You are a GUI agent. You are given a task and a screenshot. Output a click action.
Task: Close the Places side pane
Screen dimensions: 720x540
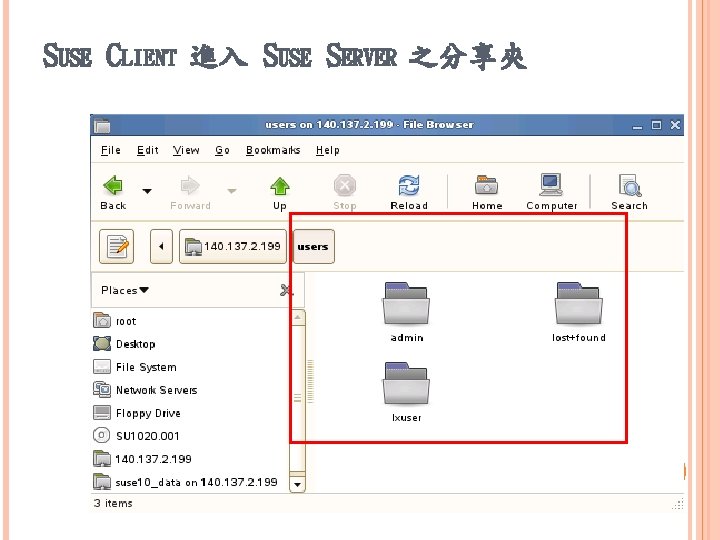pos(286,290)
